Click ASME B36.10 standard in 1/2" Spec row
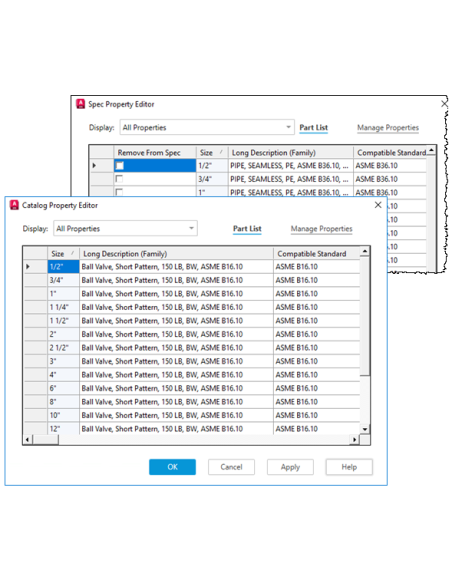 (x=390, y=165)
